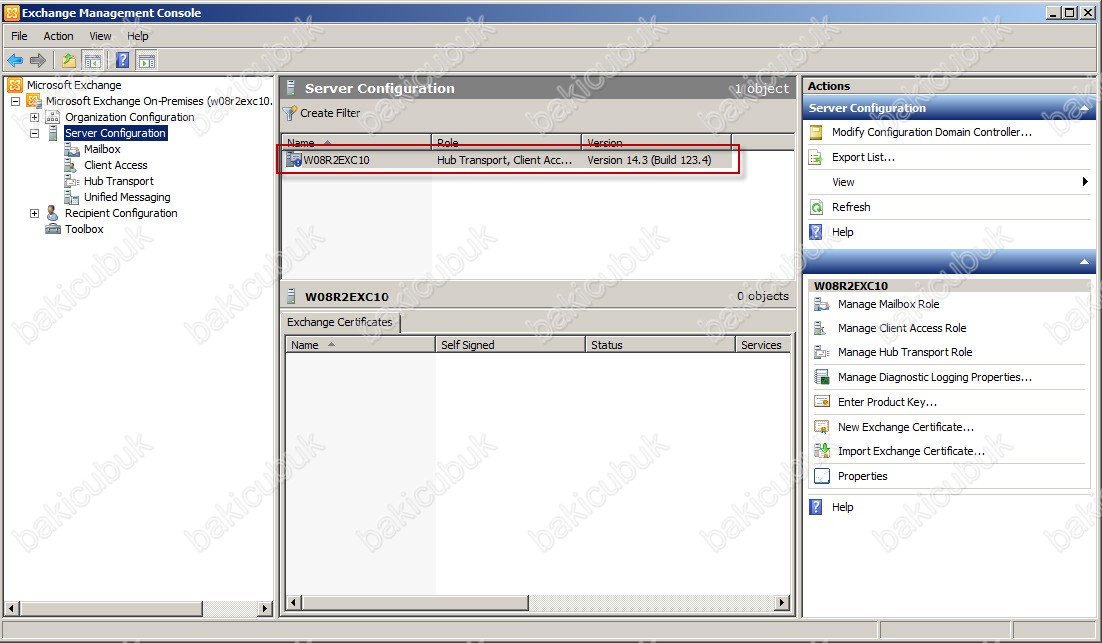Click the Back arrow toolbar icon

[15, 60]
